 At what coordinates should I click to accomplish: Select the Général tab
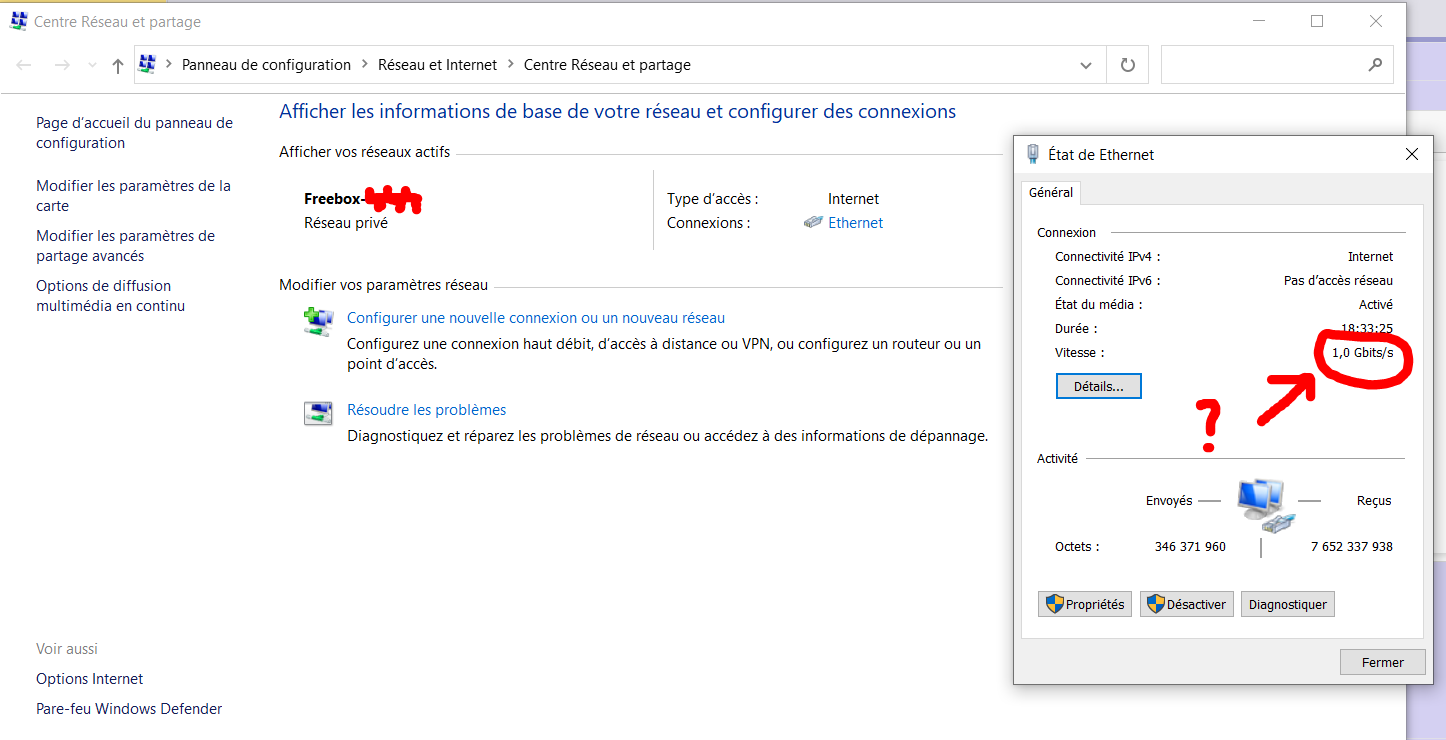1050,192
